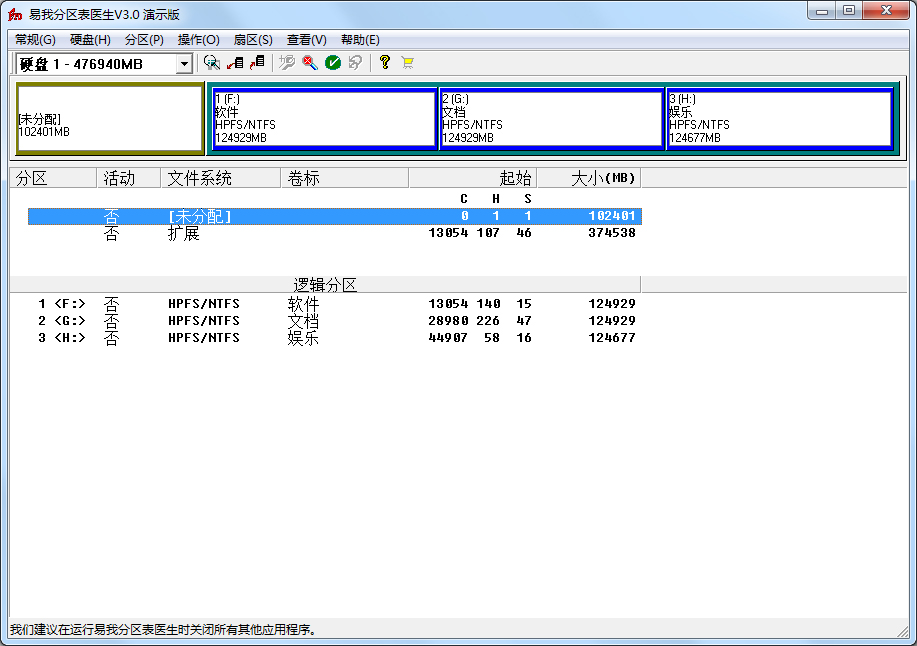
Task: Click the 大小(MB) column header
Action: [x=589, y=178]
